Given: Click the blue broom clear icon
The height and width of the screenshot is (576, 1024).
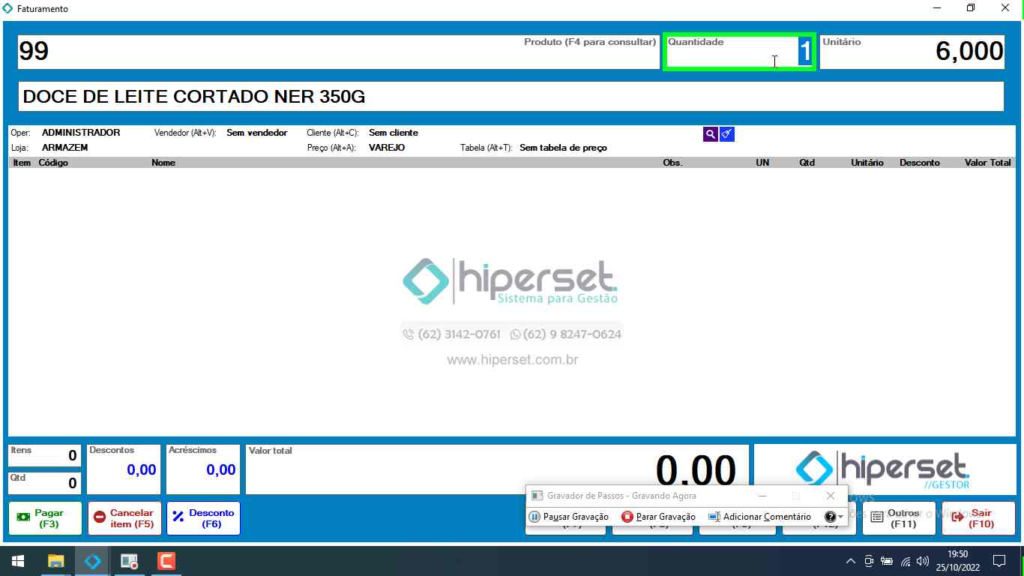Looking at the screenshot, I should pos(727,134).
